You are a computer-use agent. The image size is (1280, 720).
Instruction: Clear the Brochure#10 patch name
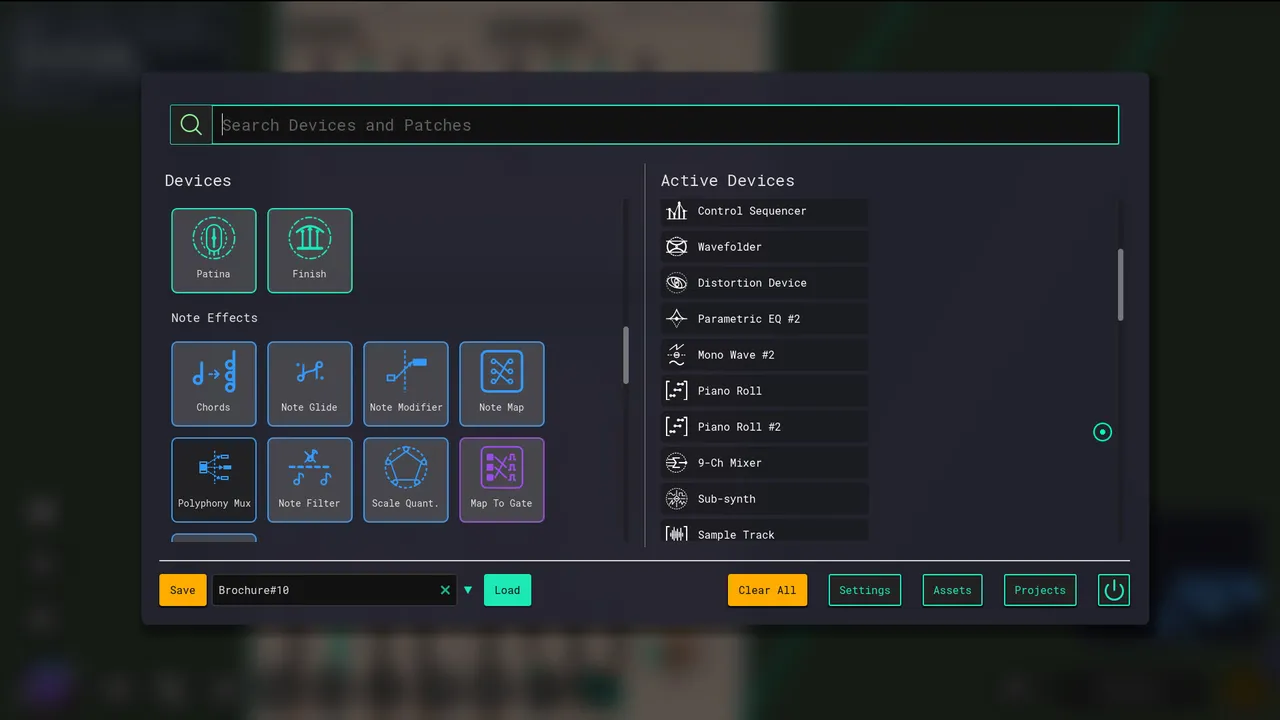coord(445,590)
